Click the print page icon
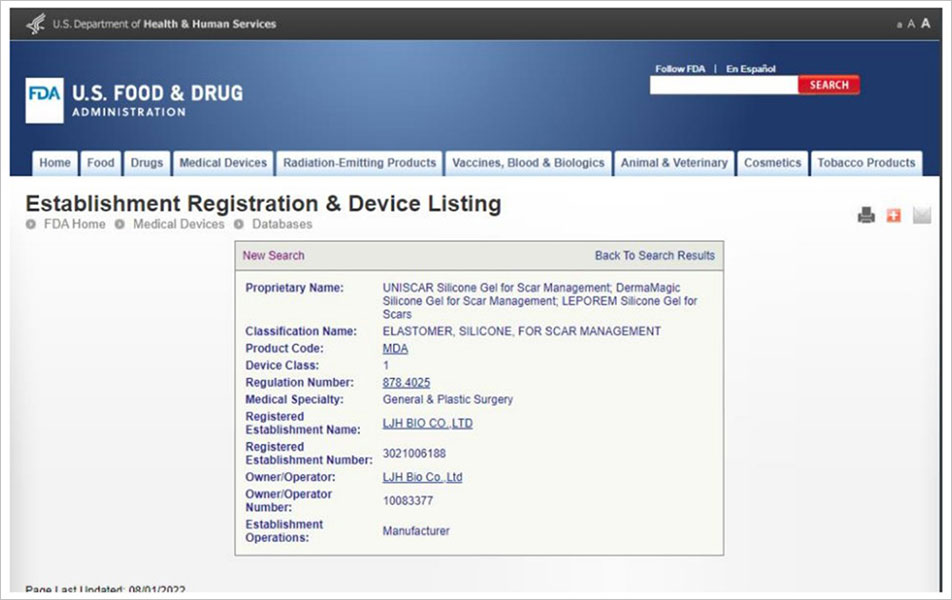Viewport: 952px width, 600px height. (866, 215)
